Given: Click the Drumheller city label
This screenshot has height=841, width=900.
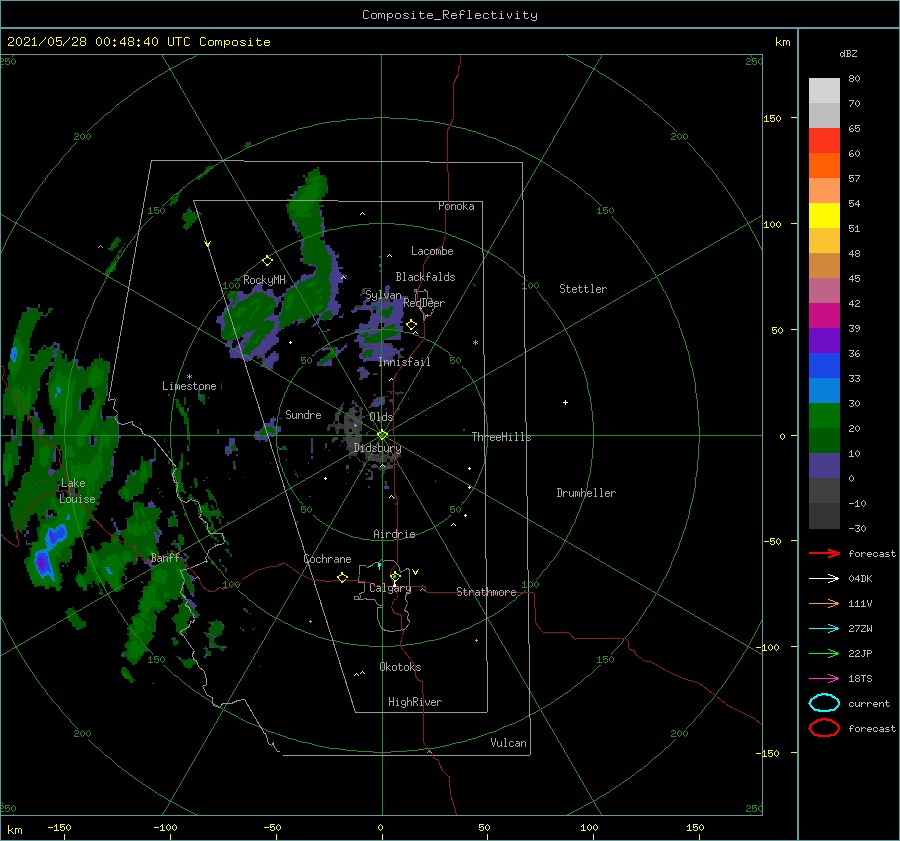Looking at the screenshot, I should [x=586, y=493].
